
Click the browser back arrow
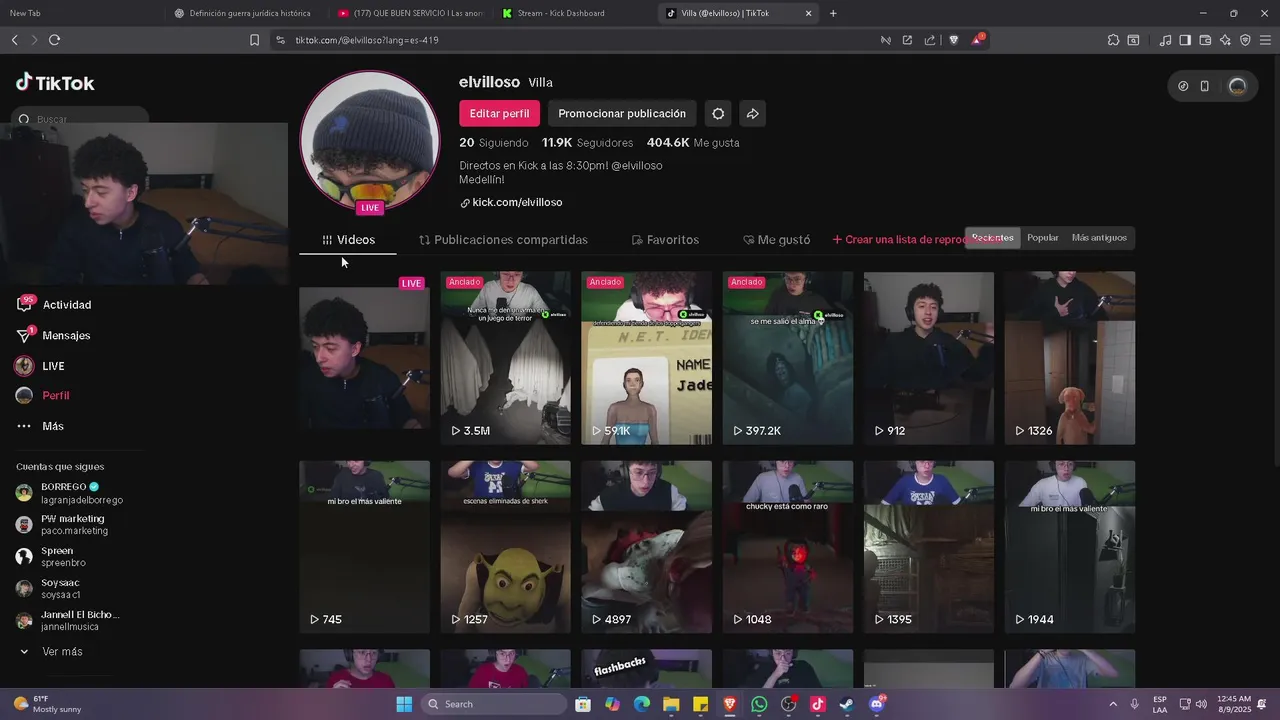click(14, 40)
